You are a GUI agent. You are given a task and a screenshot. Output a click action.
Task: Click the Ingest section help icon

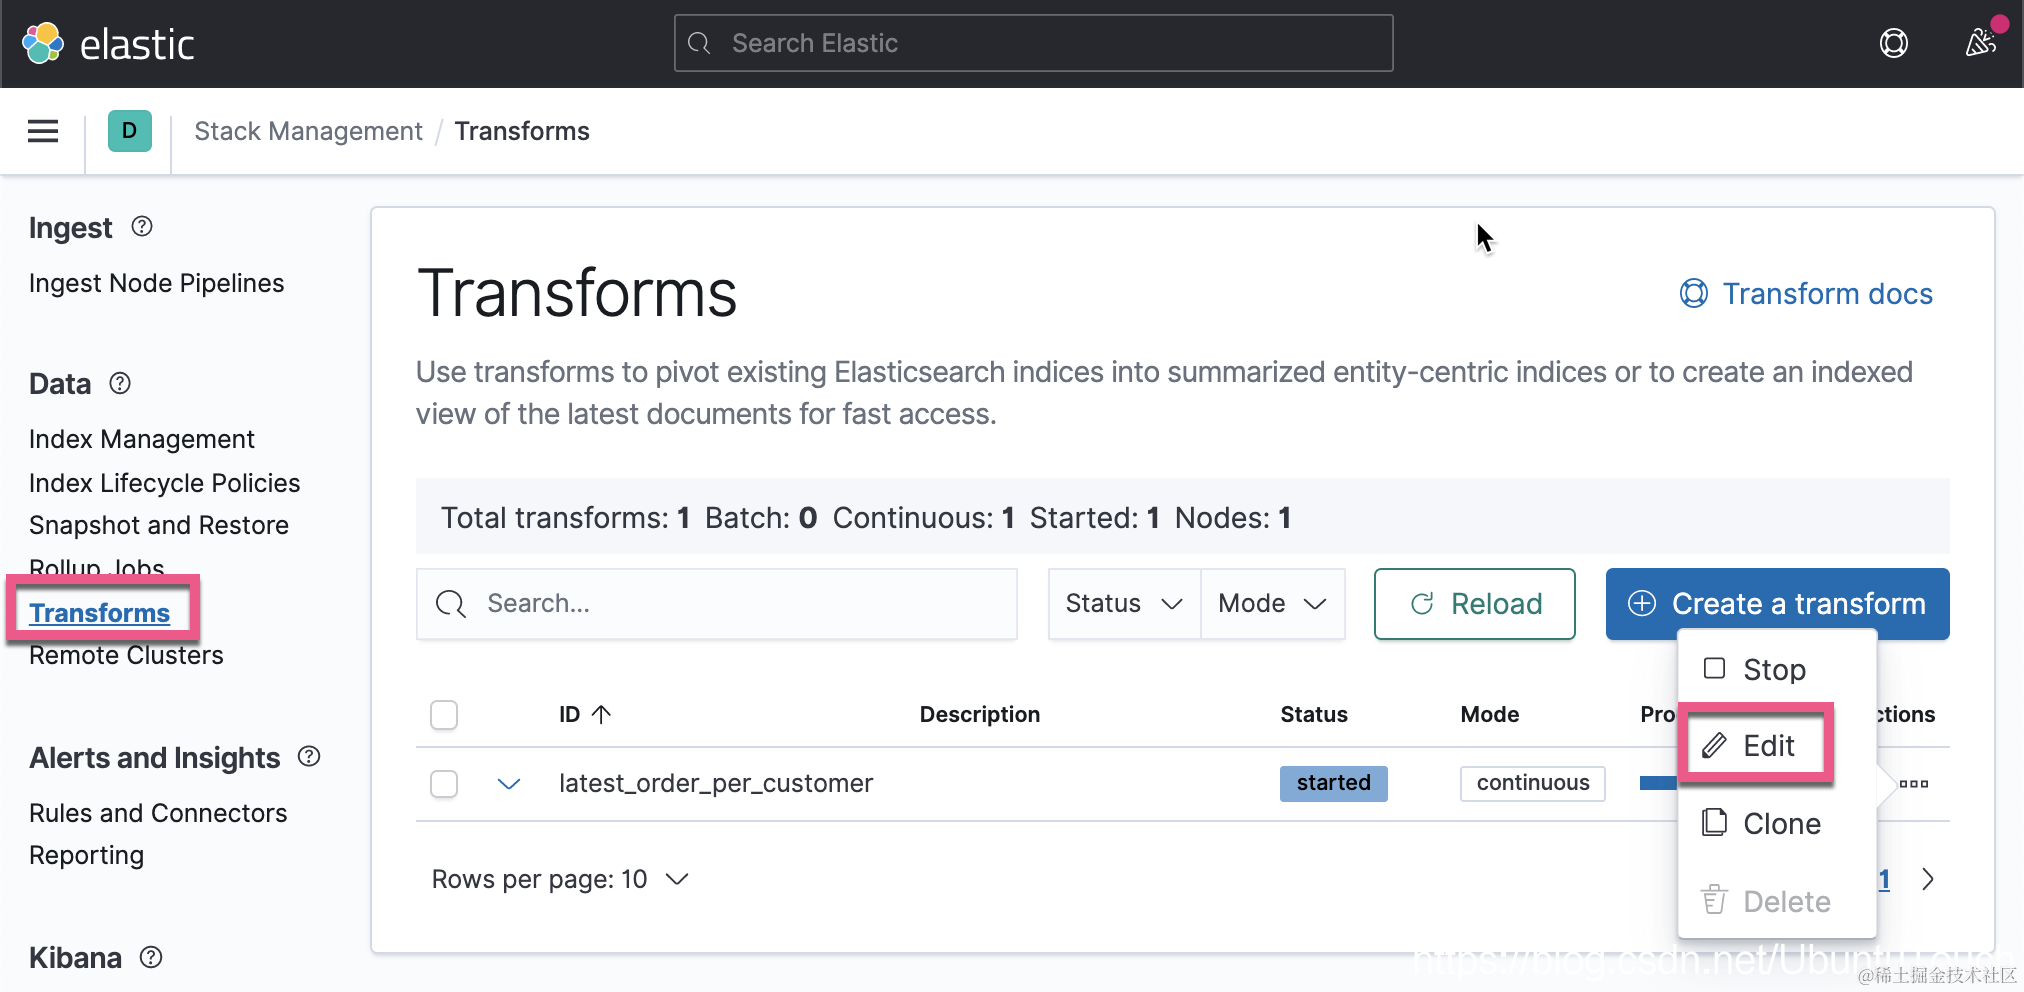[x=142, y=227]
